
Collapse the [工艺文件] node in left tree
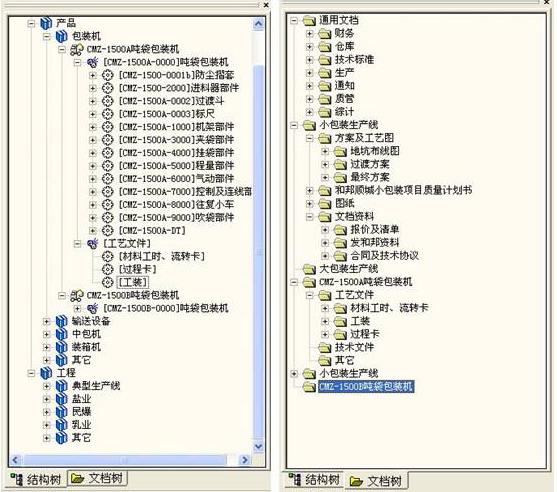pos(77,244)
